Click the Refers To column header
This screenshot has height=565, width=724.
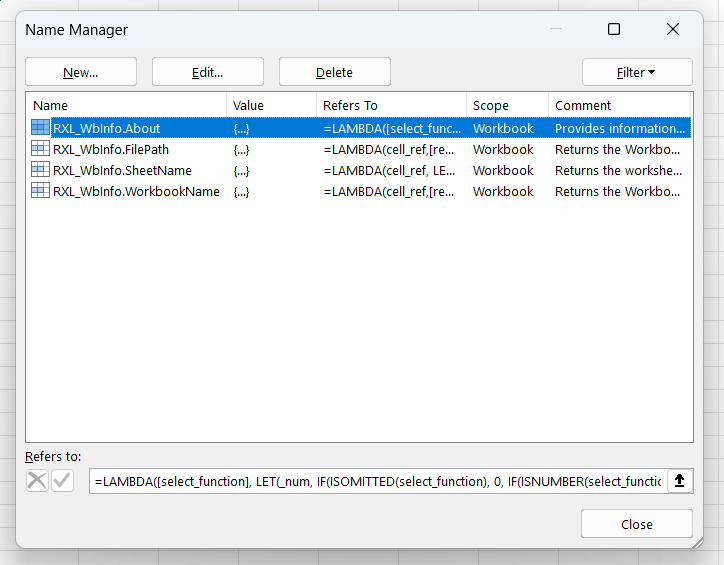390,105
